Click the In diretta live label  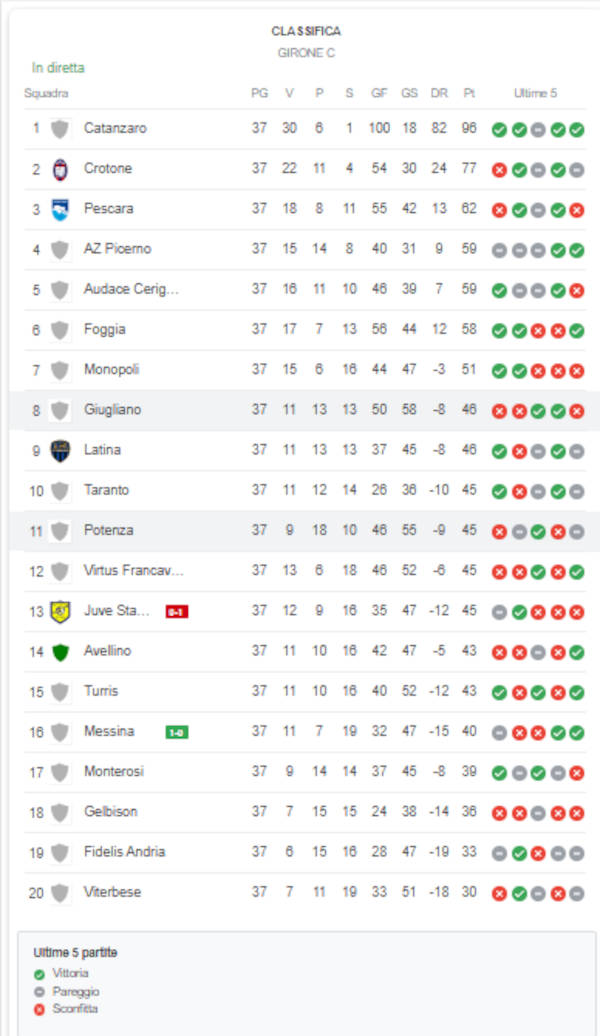(58, 68)
